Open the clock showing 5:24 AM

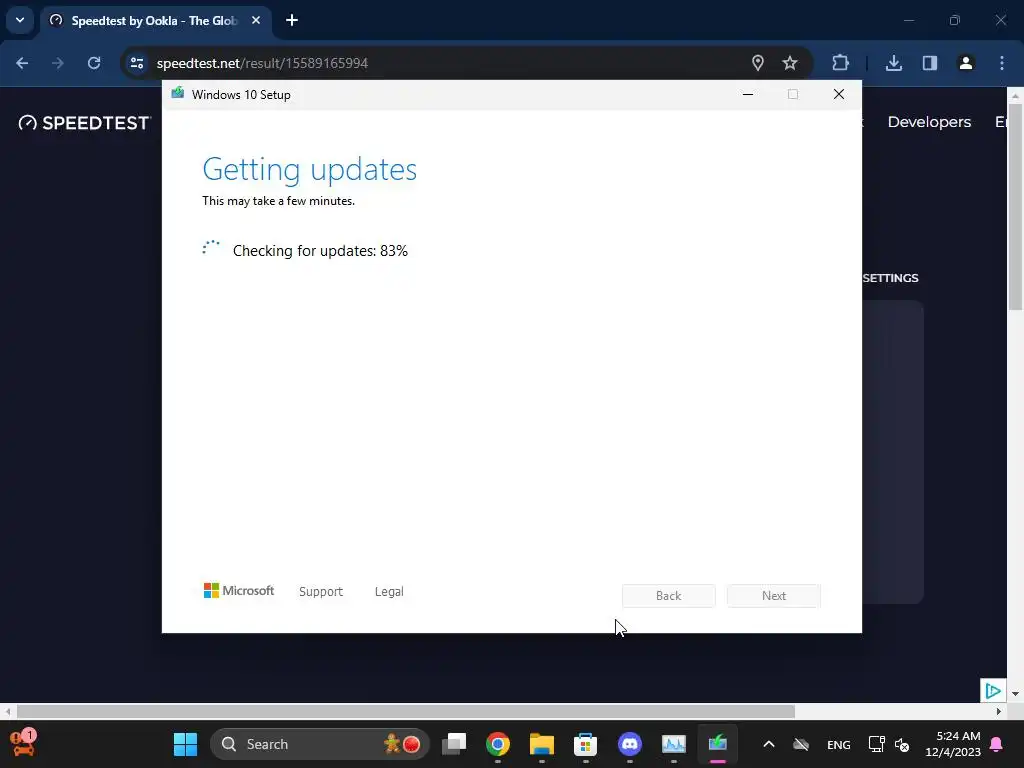click(953, 744)
